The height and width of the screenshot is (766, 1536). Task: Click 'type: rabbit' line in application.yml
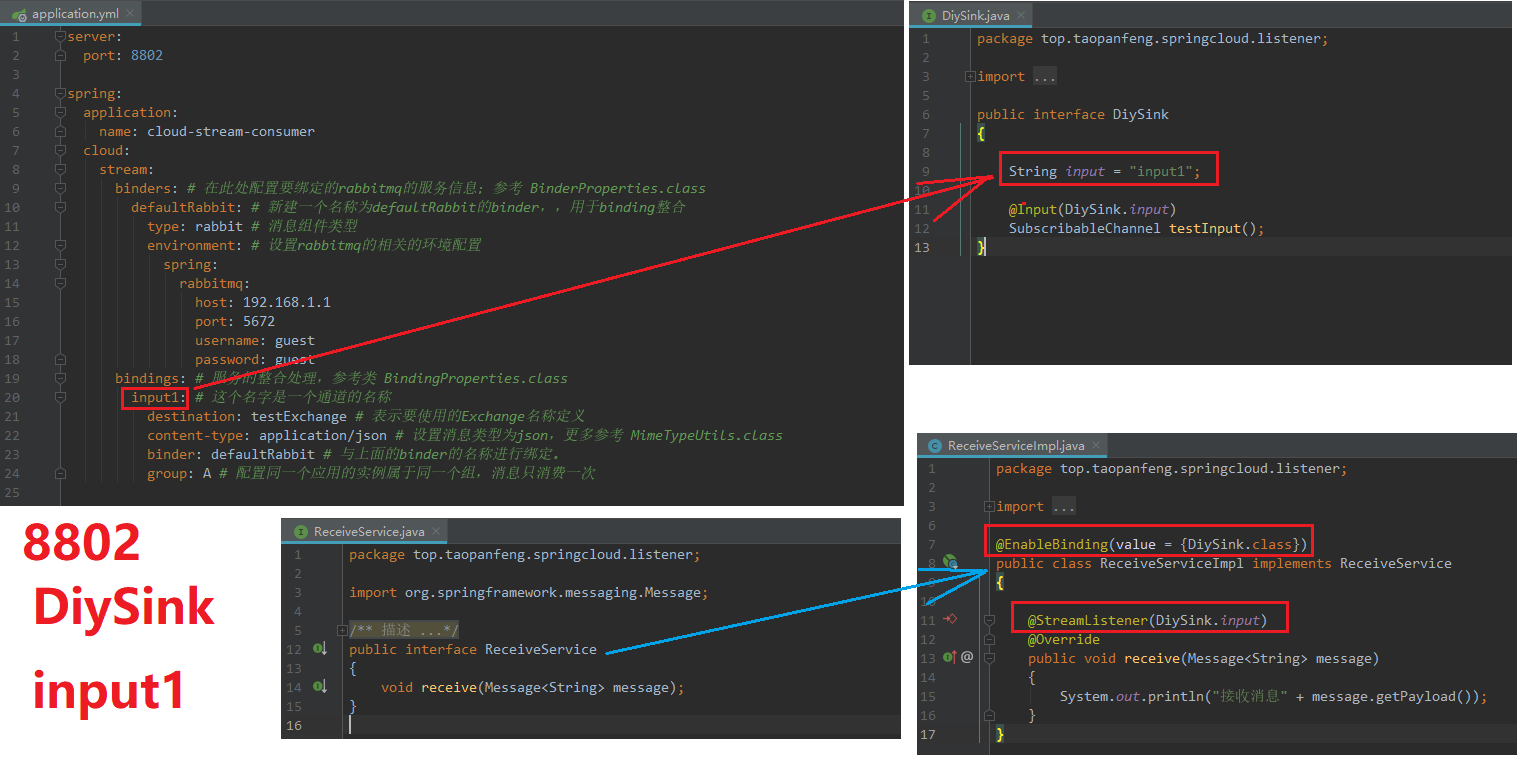[195, 227]
